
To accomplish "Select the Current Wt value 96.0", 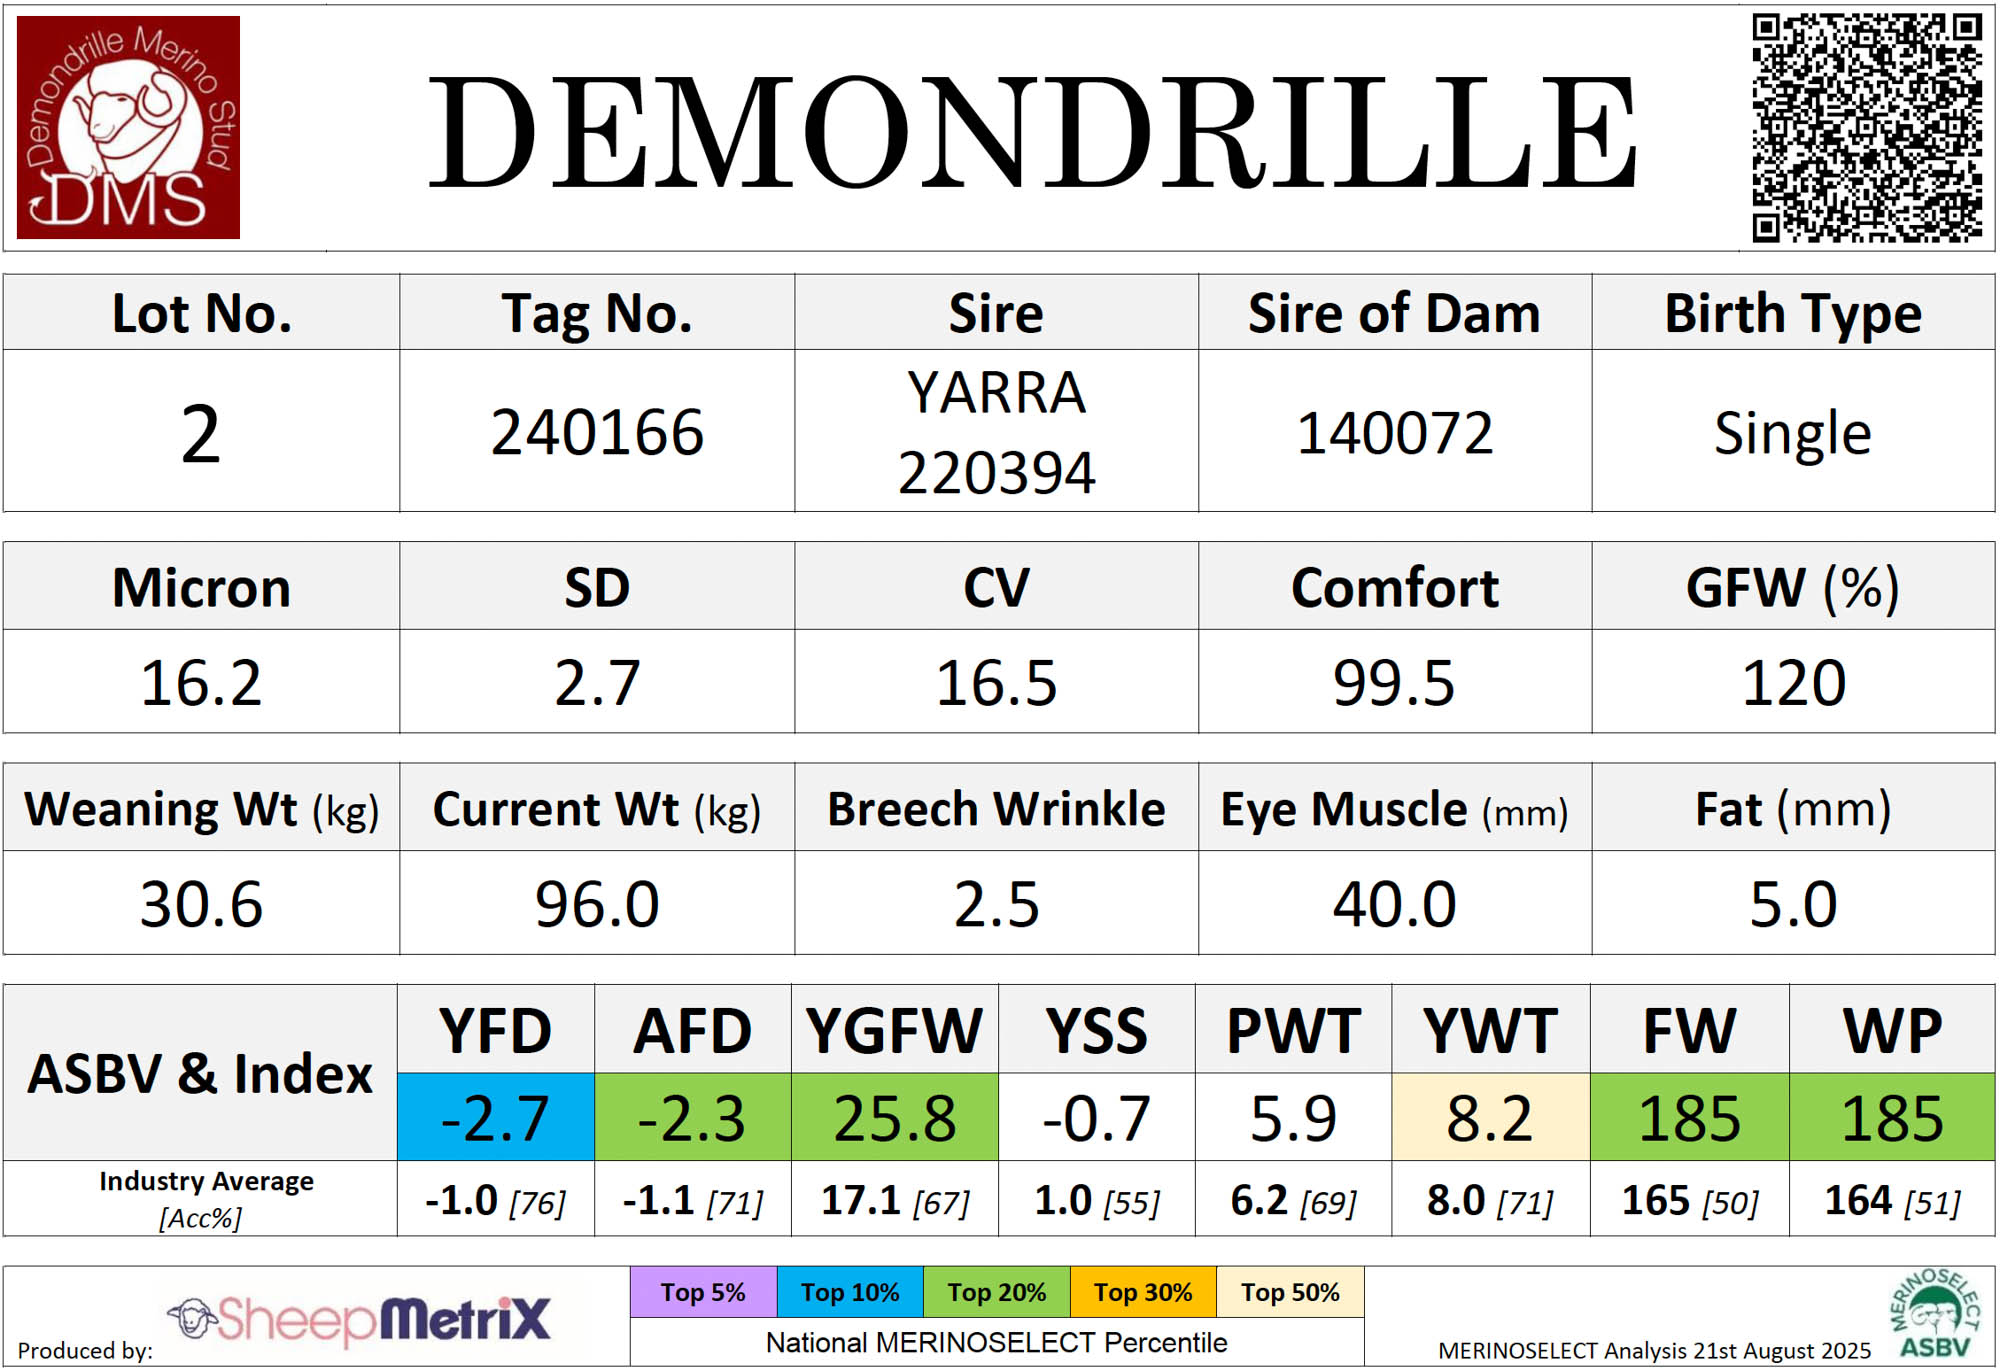I will coord(597,903).
